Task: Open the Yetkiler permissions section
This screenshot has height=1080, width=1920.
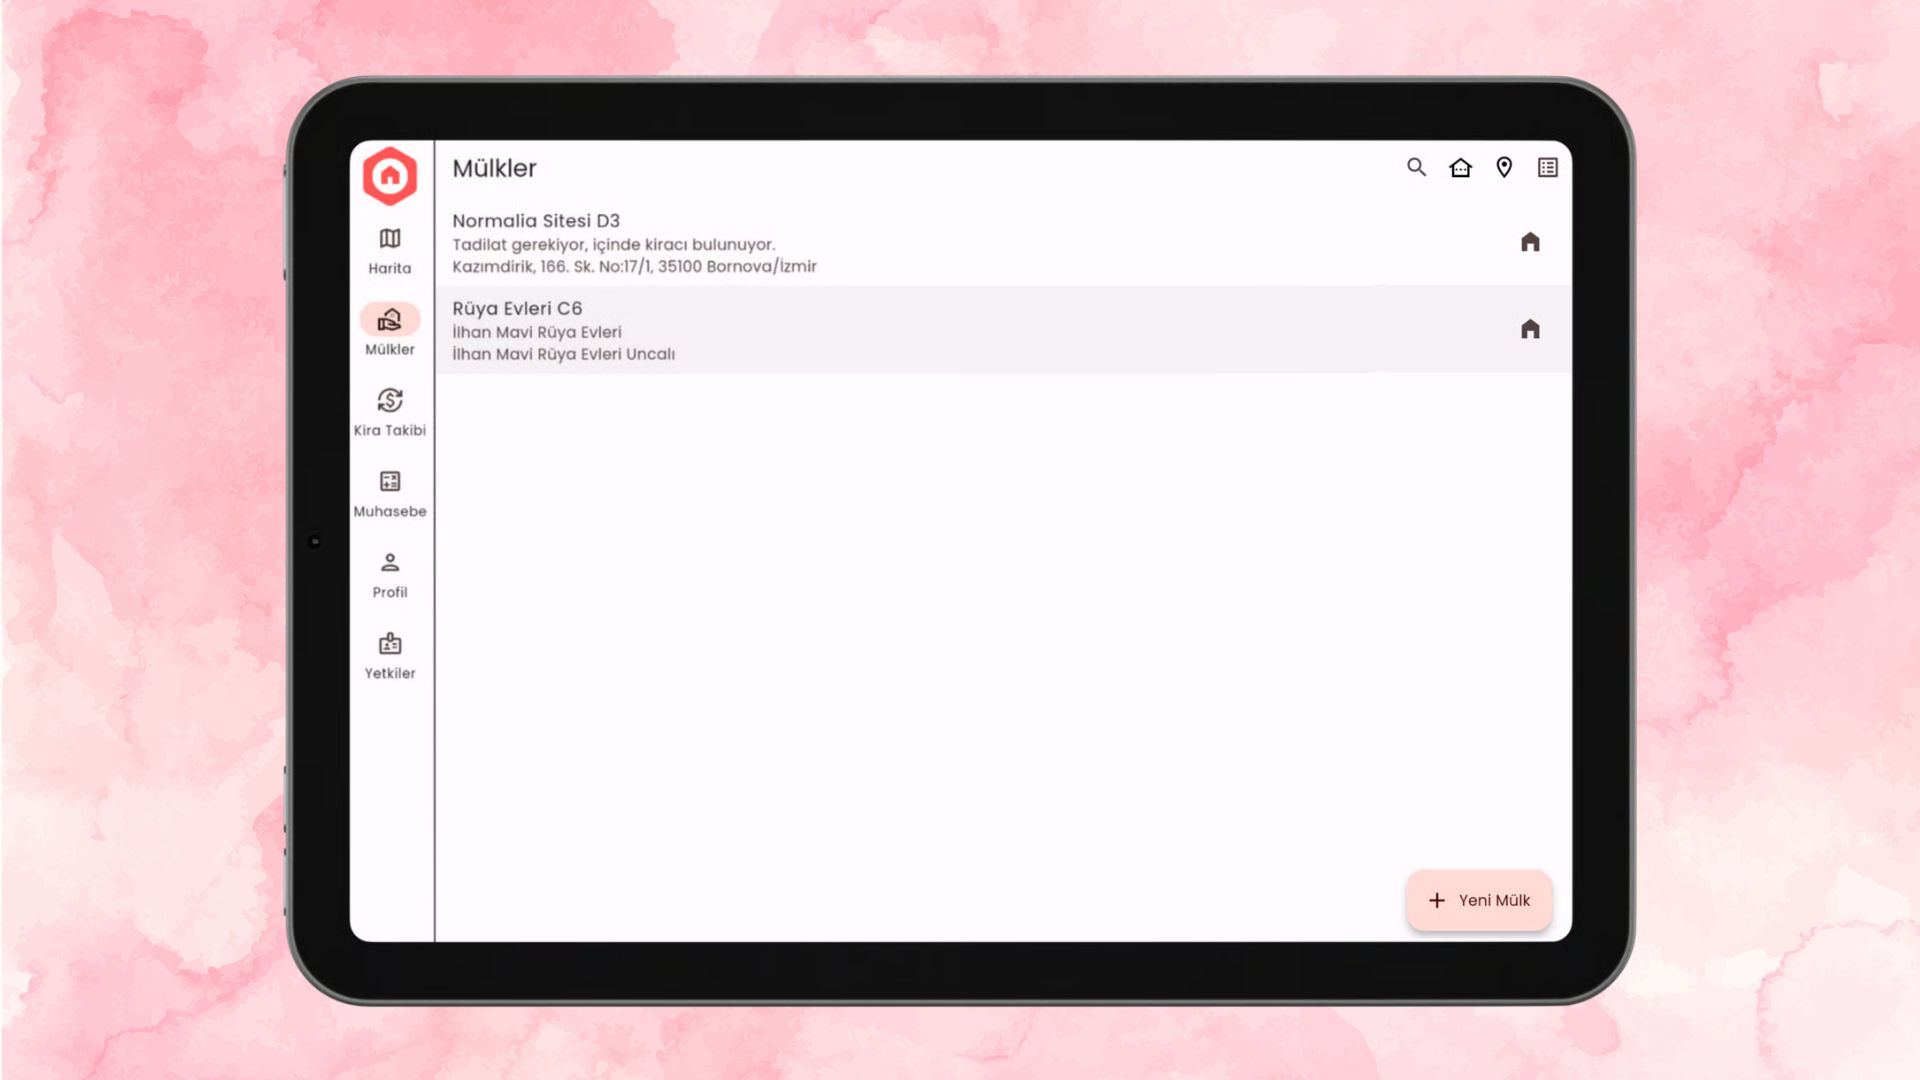Action: pyautogui.click(x=390, y=656)
